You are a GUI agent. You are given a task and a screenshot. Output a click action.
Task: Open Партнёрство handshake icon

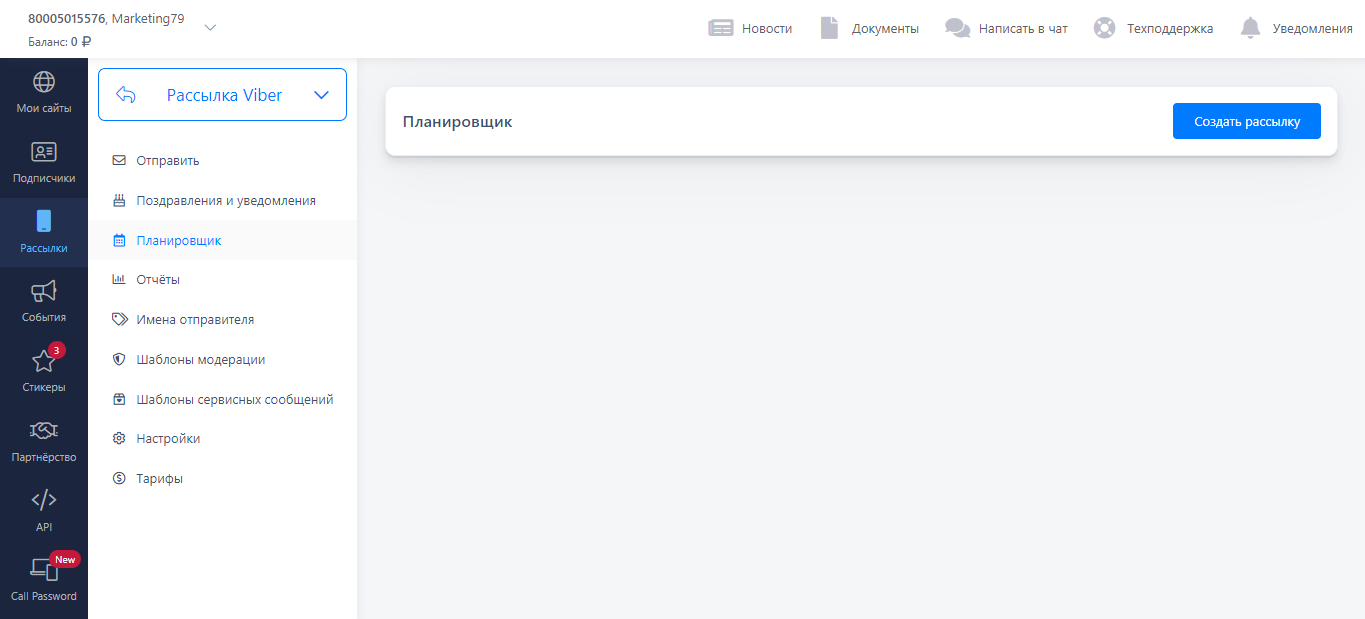coord(44,431)
